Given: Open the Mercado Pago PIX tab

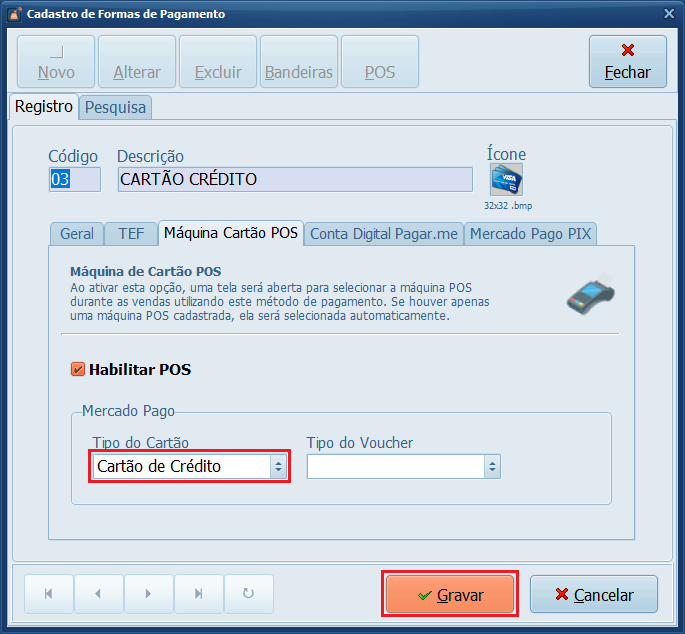Looking at the screenshot, I should click(x=530, y=234).
